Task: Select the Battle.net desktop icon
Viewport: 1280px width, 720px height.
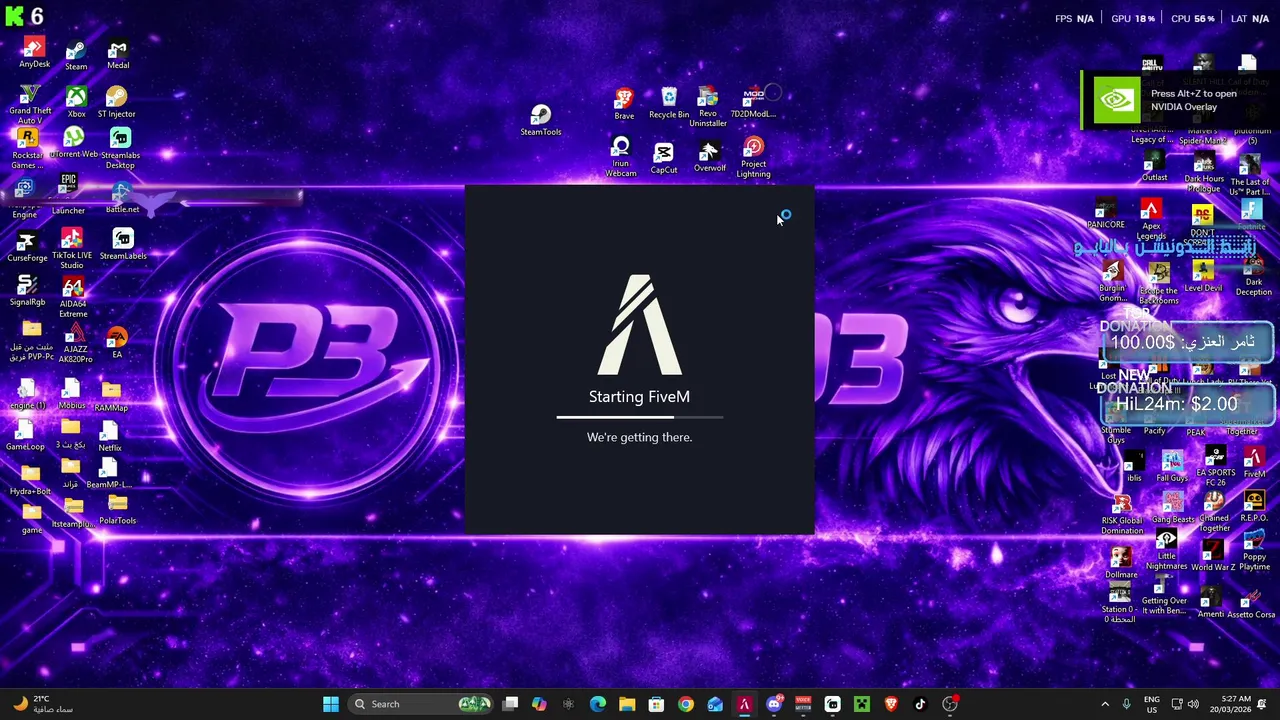Action: coord(122,197)
